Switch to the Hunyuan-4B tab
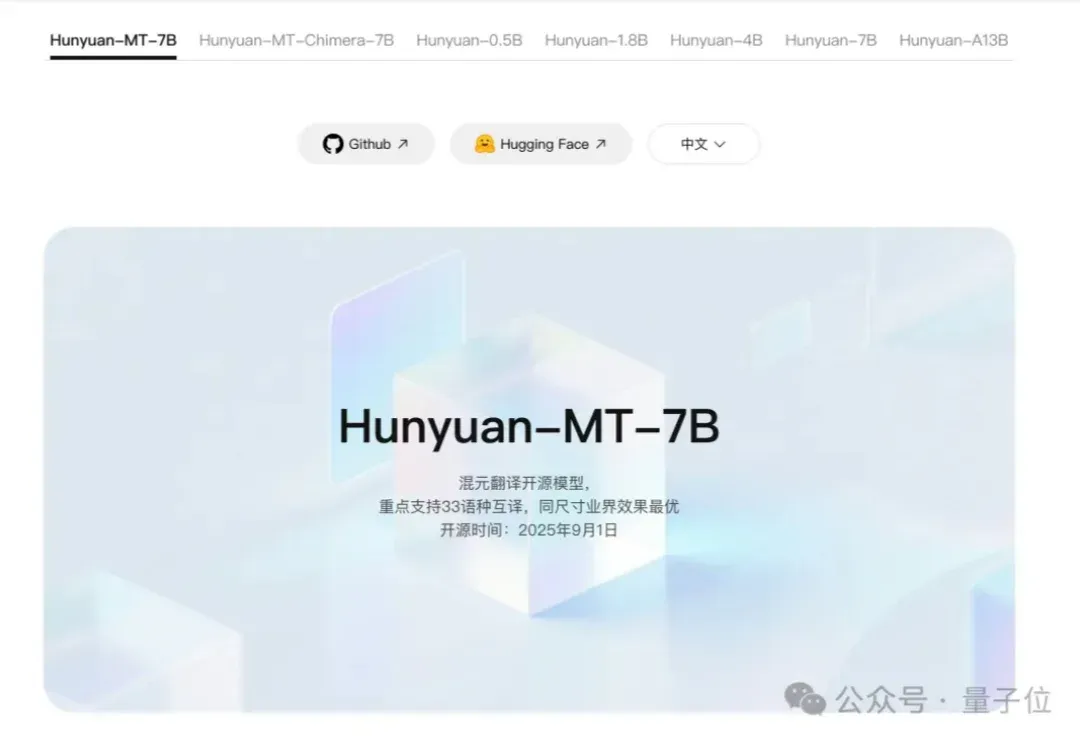 click(716, 41)
